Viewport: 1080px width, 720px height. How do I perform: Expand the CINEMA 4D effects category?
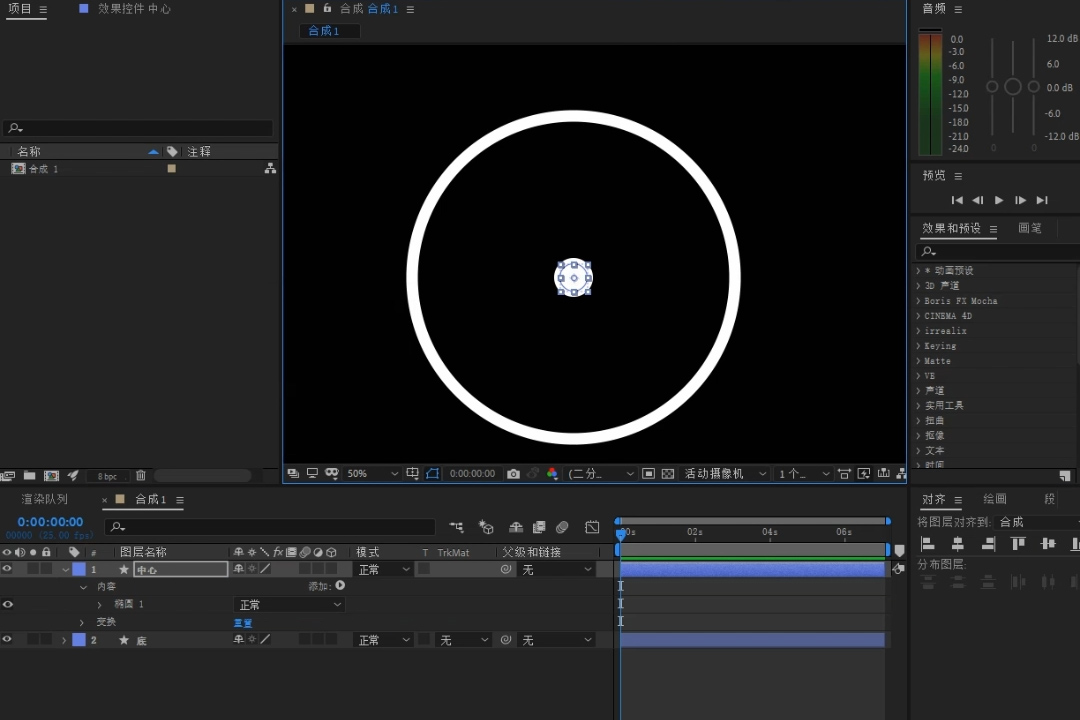tap(919, 316)
